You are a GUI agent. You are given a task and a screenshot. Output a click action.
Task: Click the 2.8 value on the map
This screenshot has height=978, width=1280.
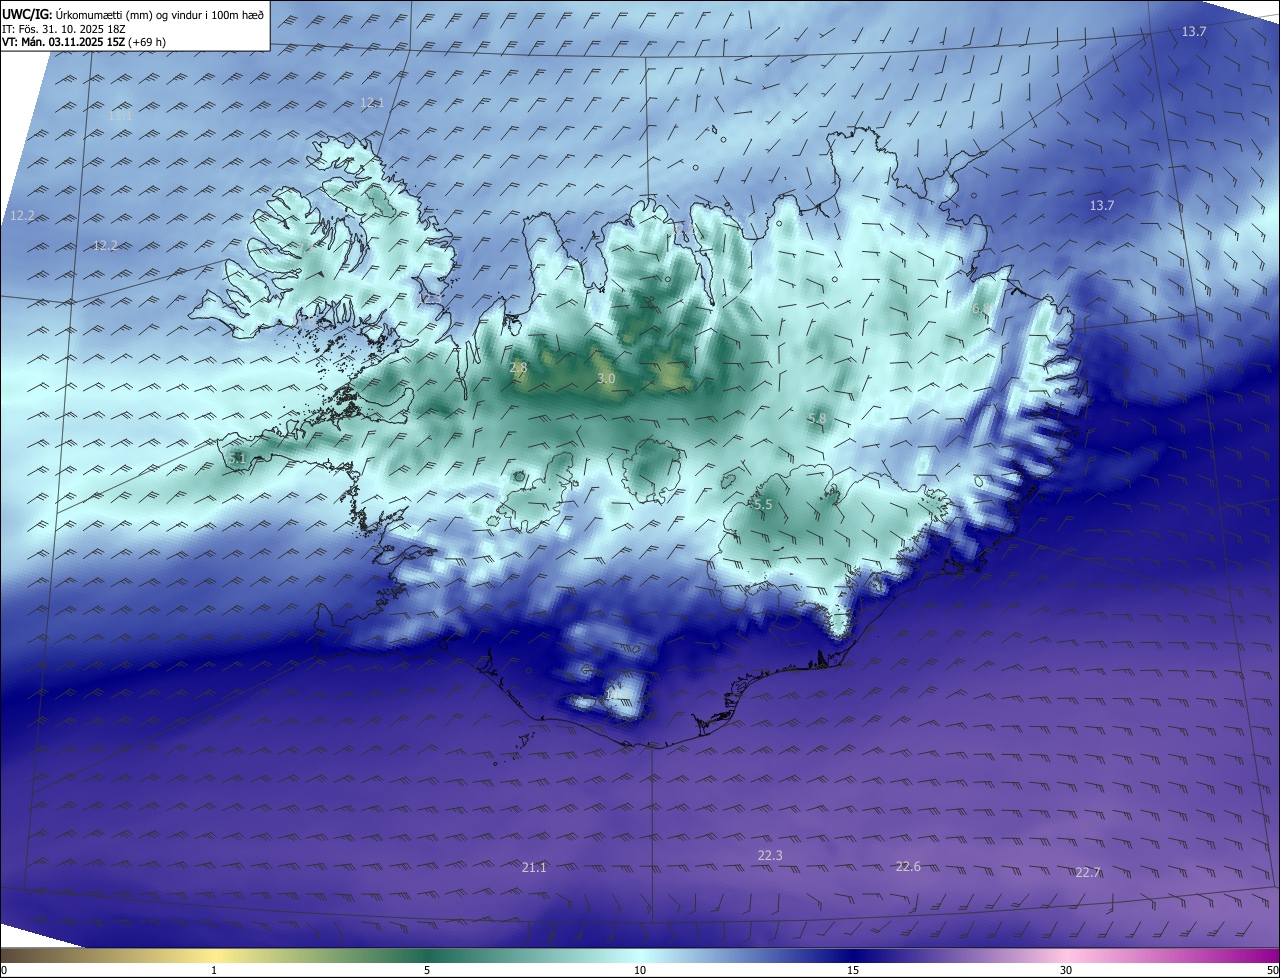[518, 368]
